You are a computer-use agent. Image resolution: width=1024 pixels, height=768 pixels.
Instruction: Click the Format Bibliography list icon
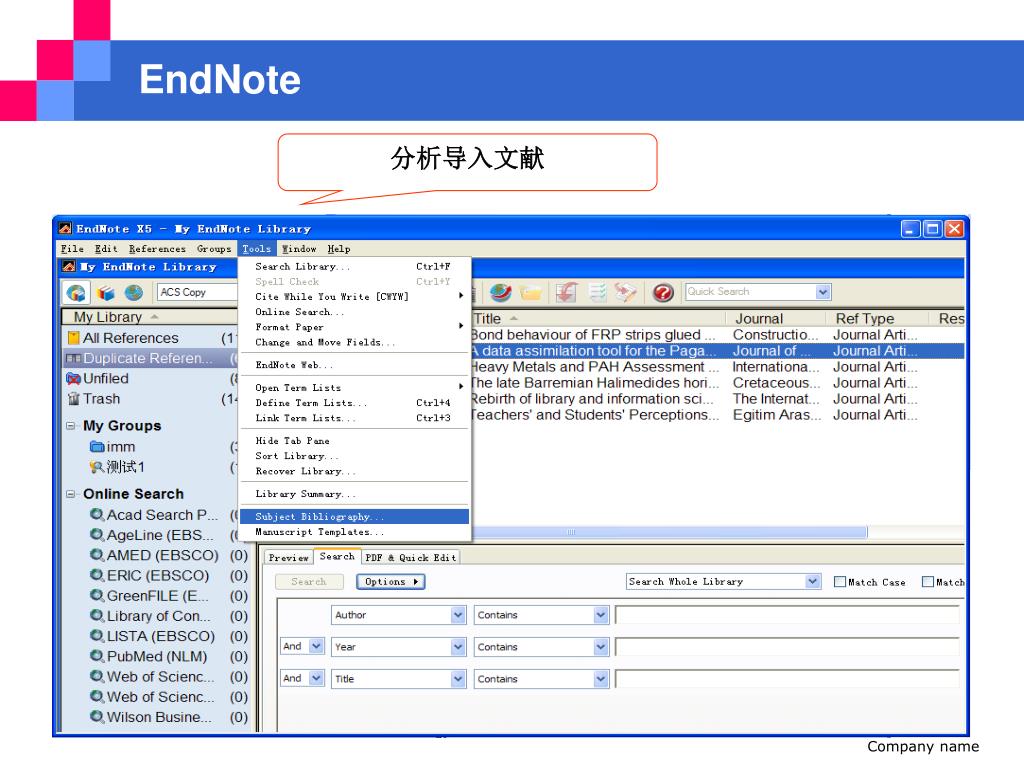598,293
